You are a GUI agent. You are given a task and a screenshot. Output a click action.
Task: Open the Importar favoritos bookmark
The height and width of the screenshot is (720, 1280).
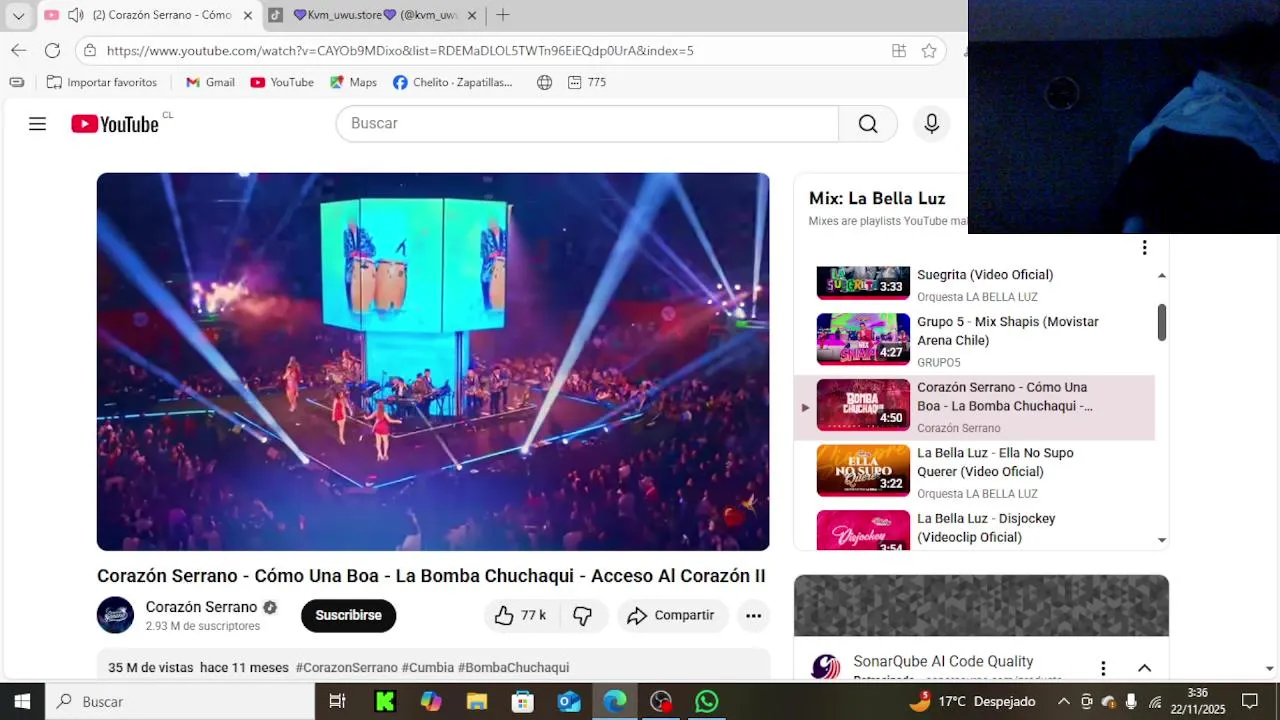(x=102, y=82)
